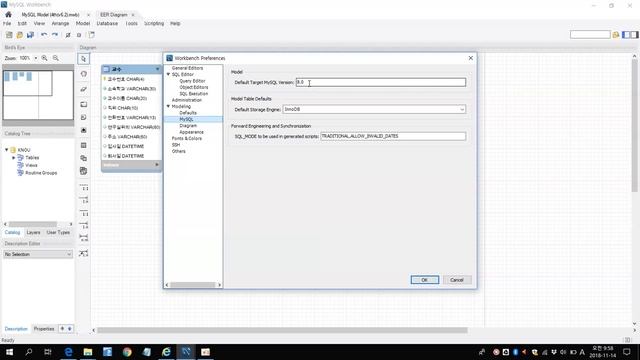This screenshot has width=640, height=360.
Task: Click the zoom out magnifier in Bird's Eye
Action: (56, 58)
